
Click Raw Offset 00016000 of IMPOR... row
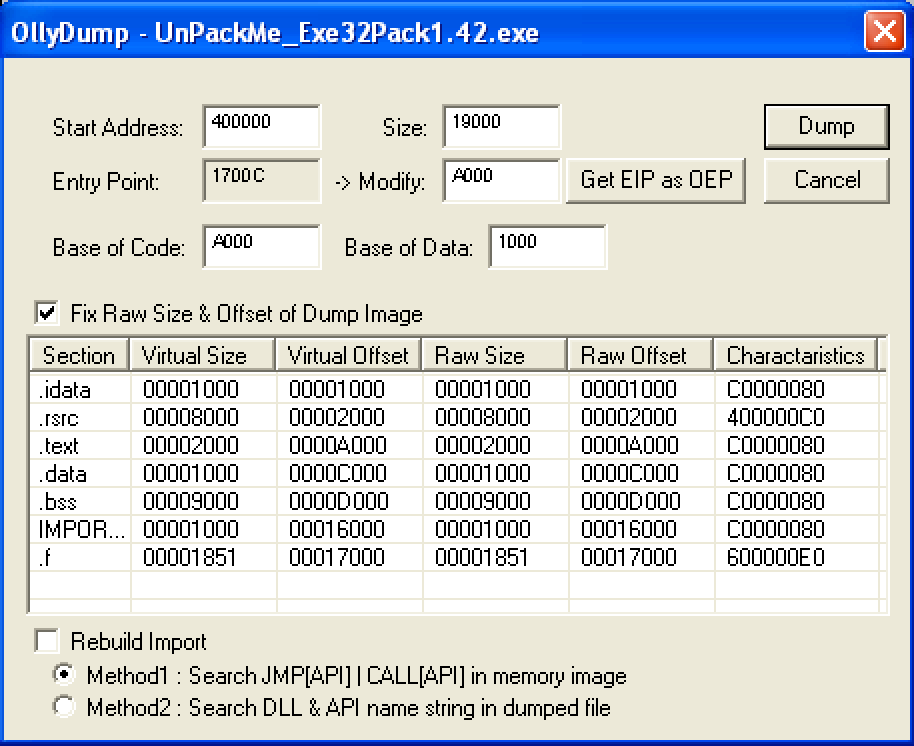(x=629, y=529)
